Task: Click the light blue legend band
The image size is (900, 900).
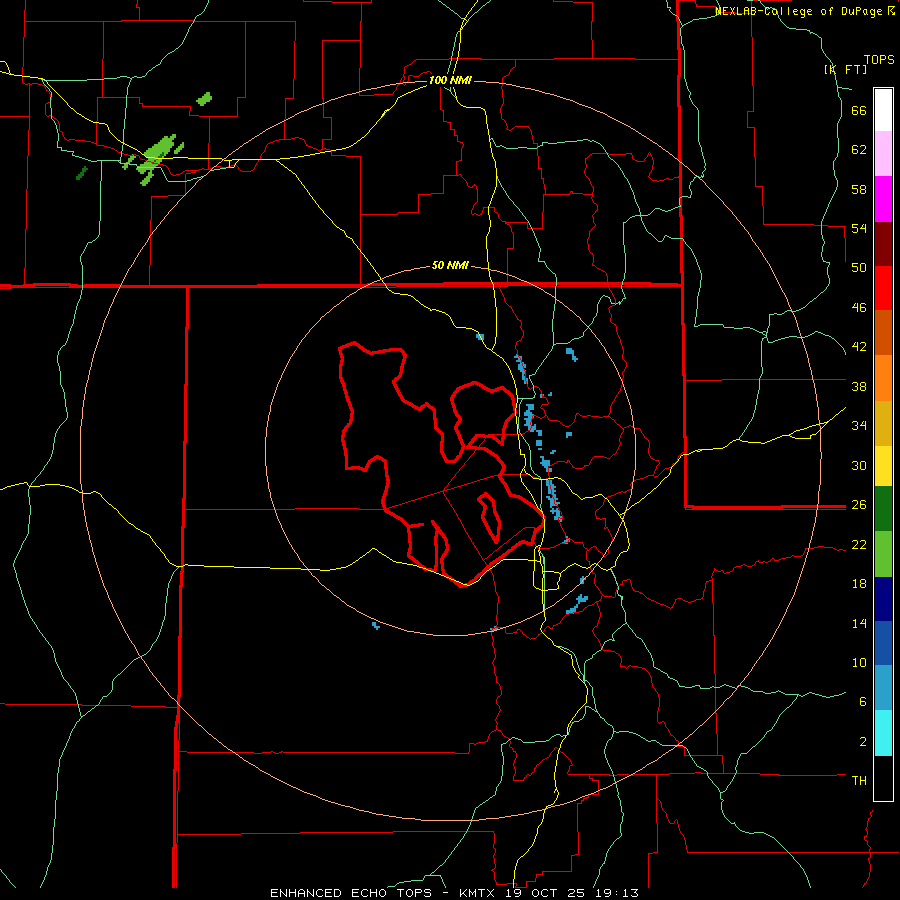Action: (x=883, y=688)
